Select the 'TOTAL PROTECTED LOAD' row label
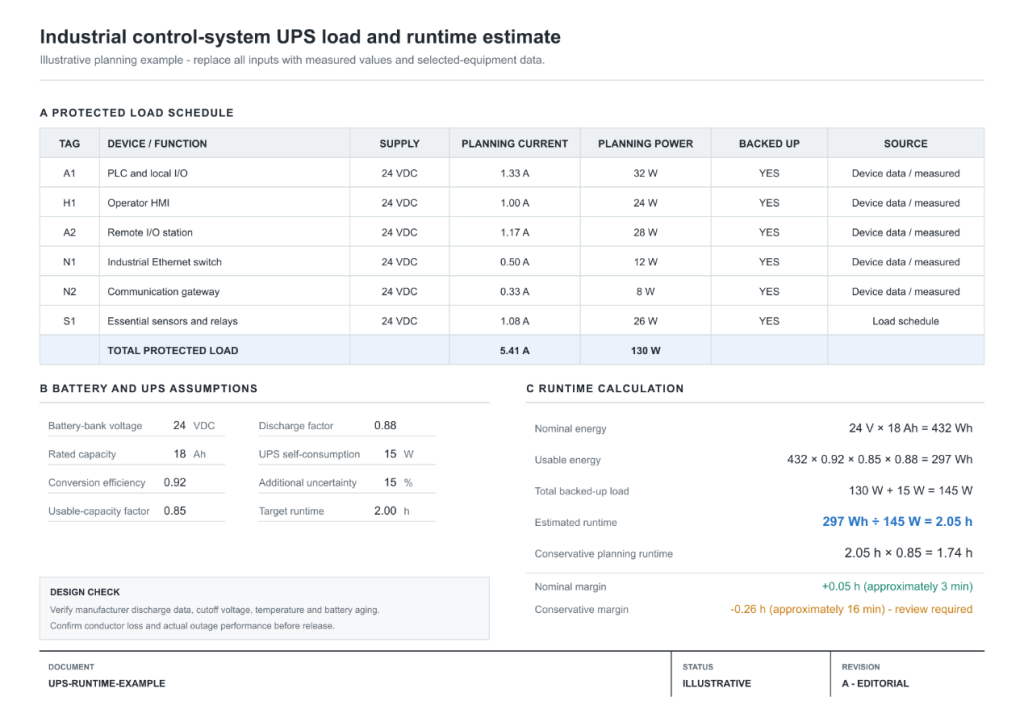This screenshot has height=705, width=1024. click(x=172, y=351)
